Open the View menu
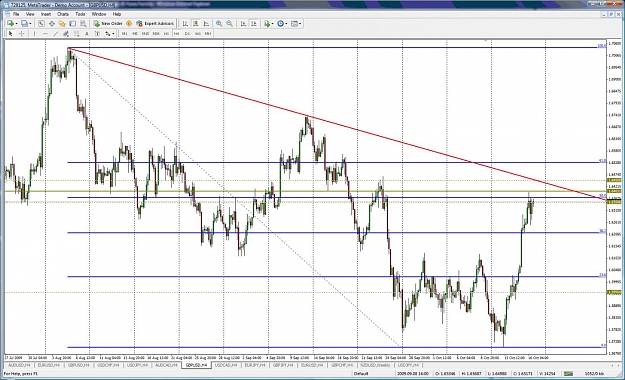625x380 pixels. tap(30, 14)
